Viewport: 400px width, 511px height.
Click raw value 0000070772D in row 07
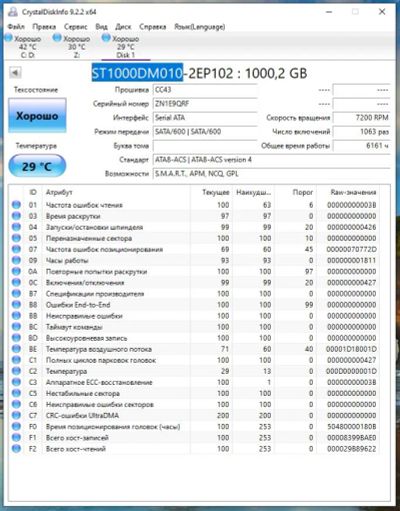pos(351,249)
